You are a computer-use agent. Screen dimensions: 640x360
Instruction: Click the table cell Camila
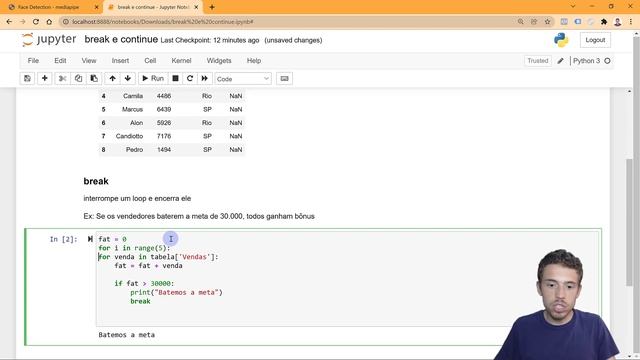pyautogui.click(x=133, y=96)
